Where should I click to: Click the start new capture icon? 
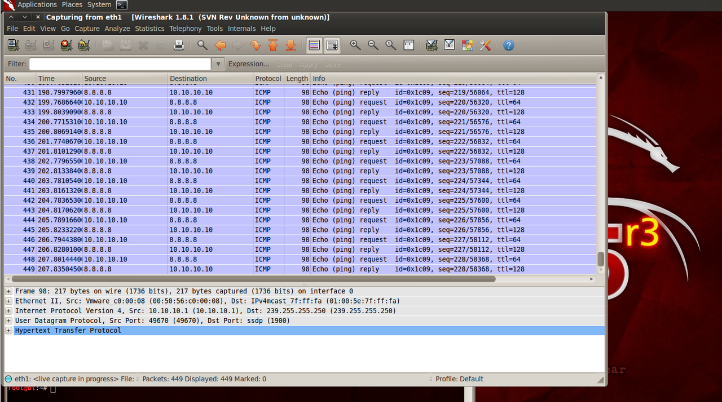48,45
